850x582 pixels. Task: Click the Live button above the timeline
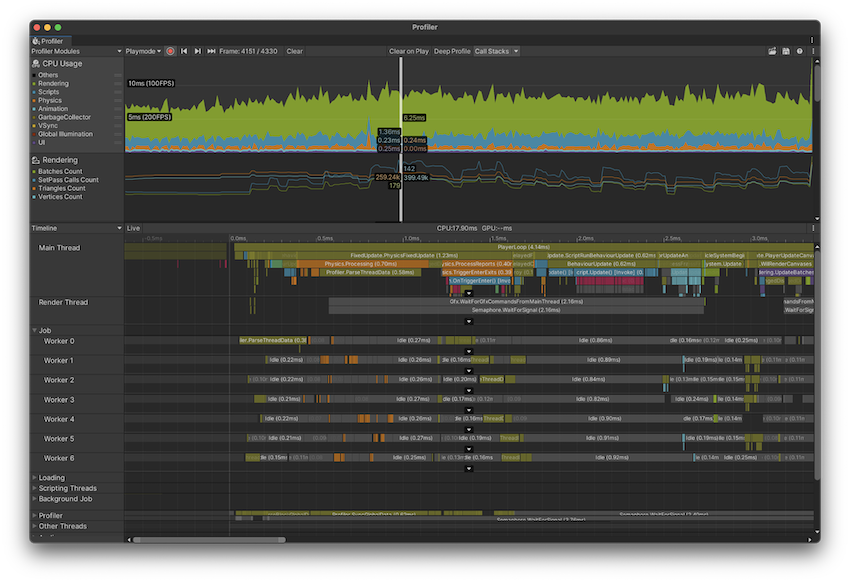coord(132,227)
